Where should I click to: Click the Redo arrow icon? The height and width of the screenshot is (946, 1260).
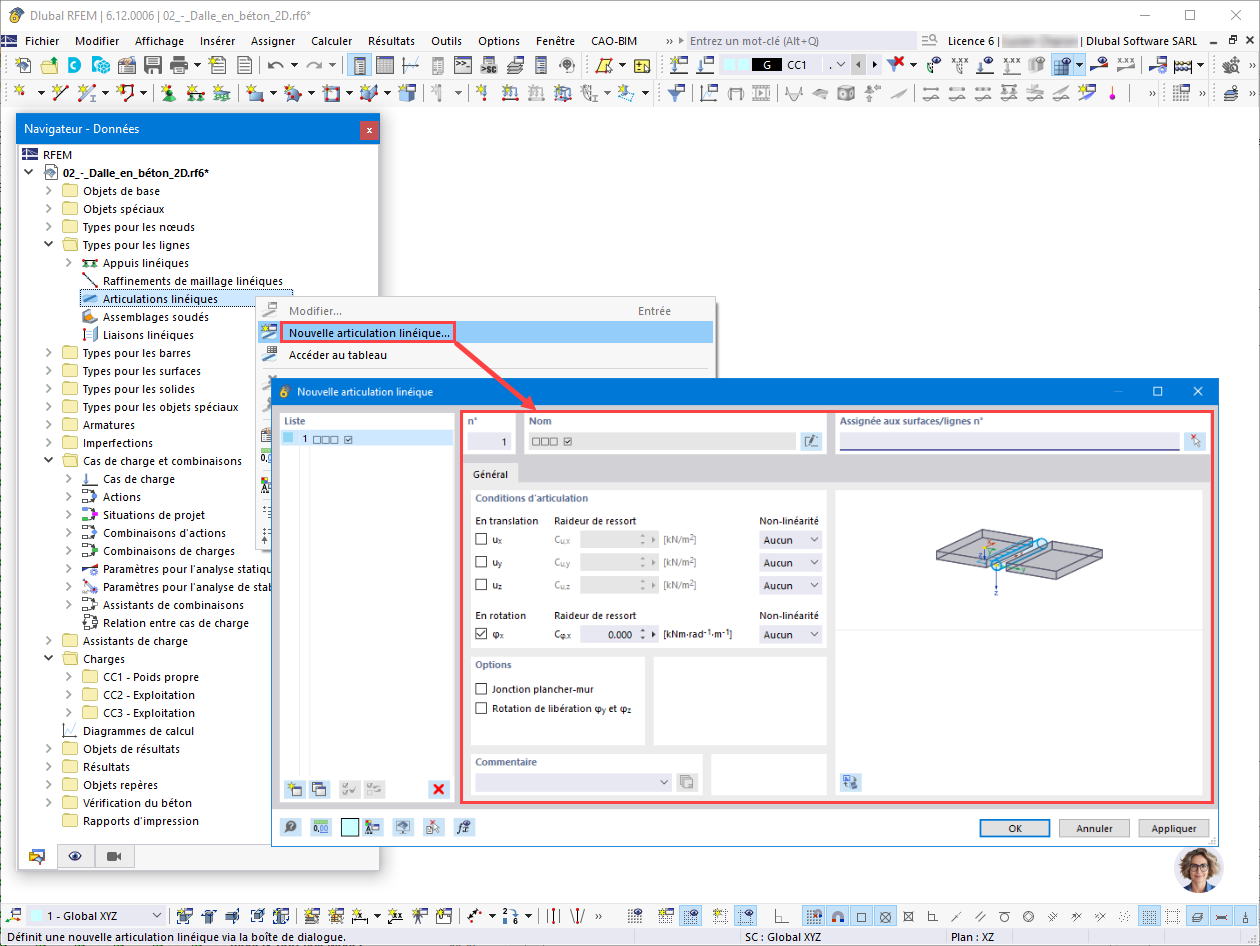pos(314,65)
